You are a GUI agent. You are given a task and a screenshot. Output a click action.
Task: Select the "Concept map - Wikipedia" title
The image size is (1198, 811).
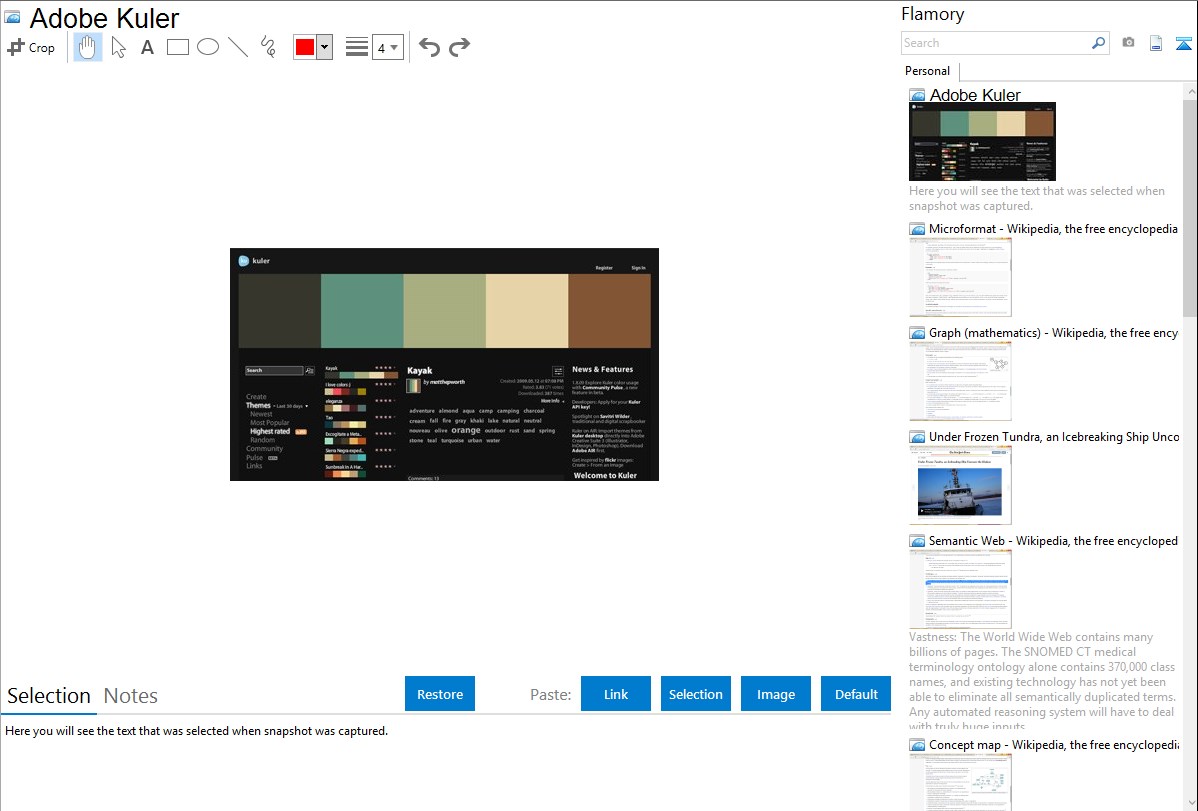coord(1054,744)
